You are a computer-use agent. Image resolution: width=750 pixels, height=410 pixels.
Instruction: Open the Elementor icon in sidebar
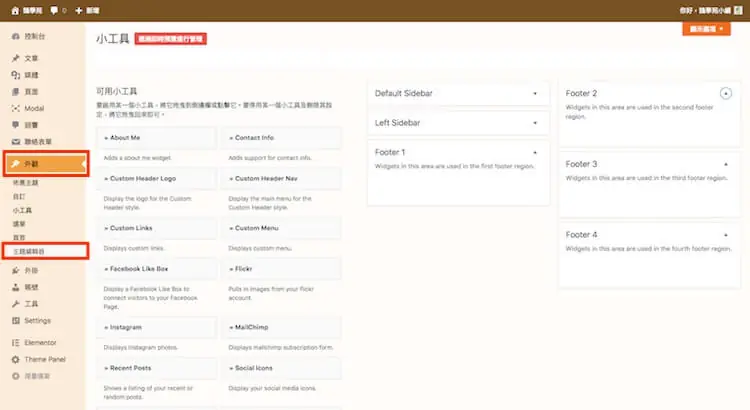(16, 343)
